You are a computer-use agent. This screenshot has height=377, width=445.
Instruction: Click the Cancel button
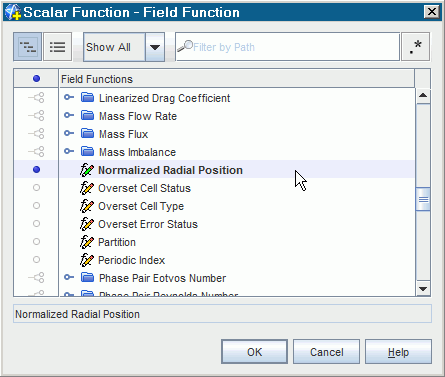pos(326,352)
